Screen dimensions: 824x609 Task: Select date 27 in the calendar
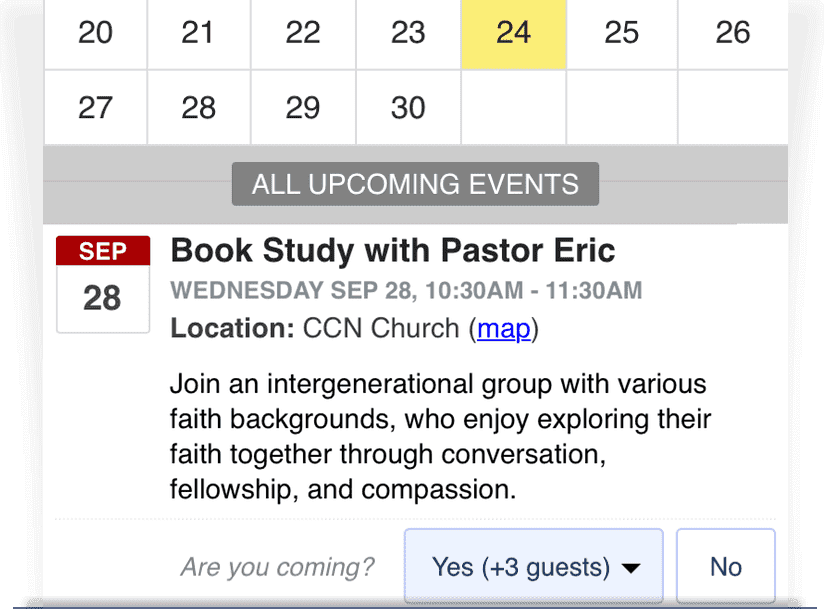coord(96,107)
